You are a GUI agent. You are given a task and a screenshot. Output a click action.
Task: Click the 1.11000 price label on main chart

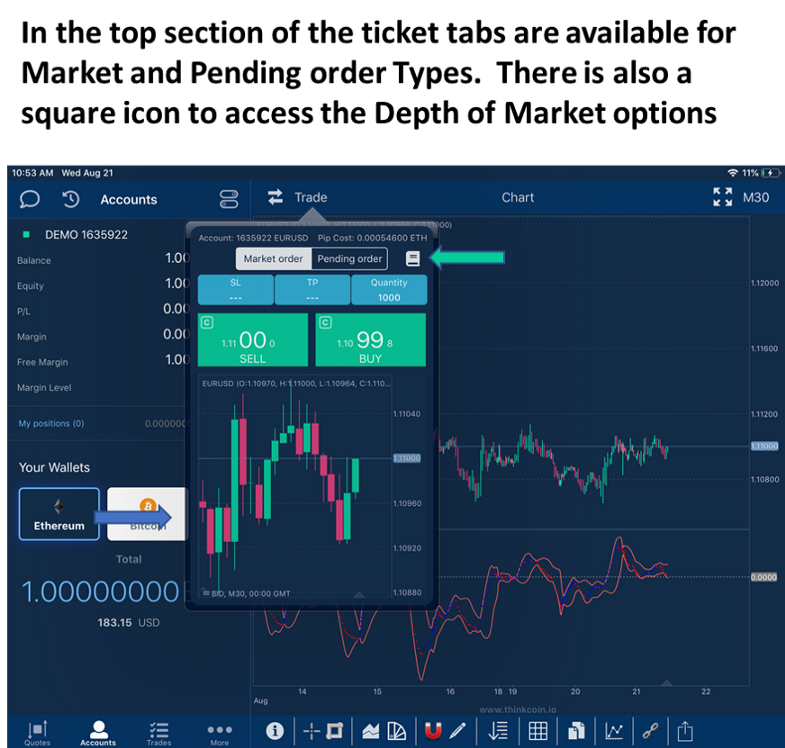pos(764,446)
